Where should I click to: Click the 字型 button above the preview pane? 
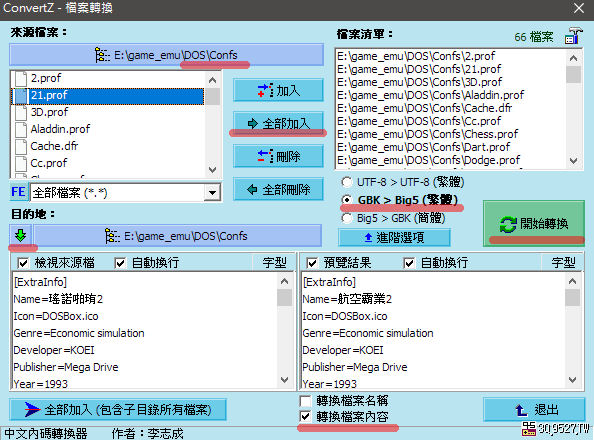(x=563, y=263)
